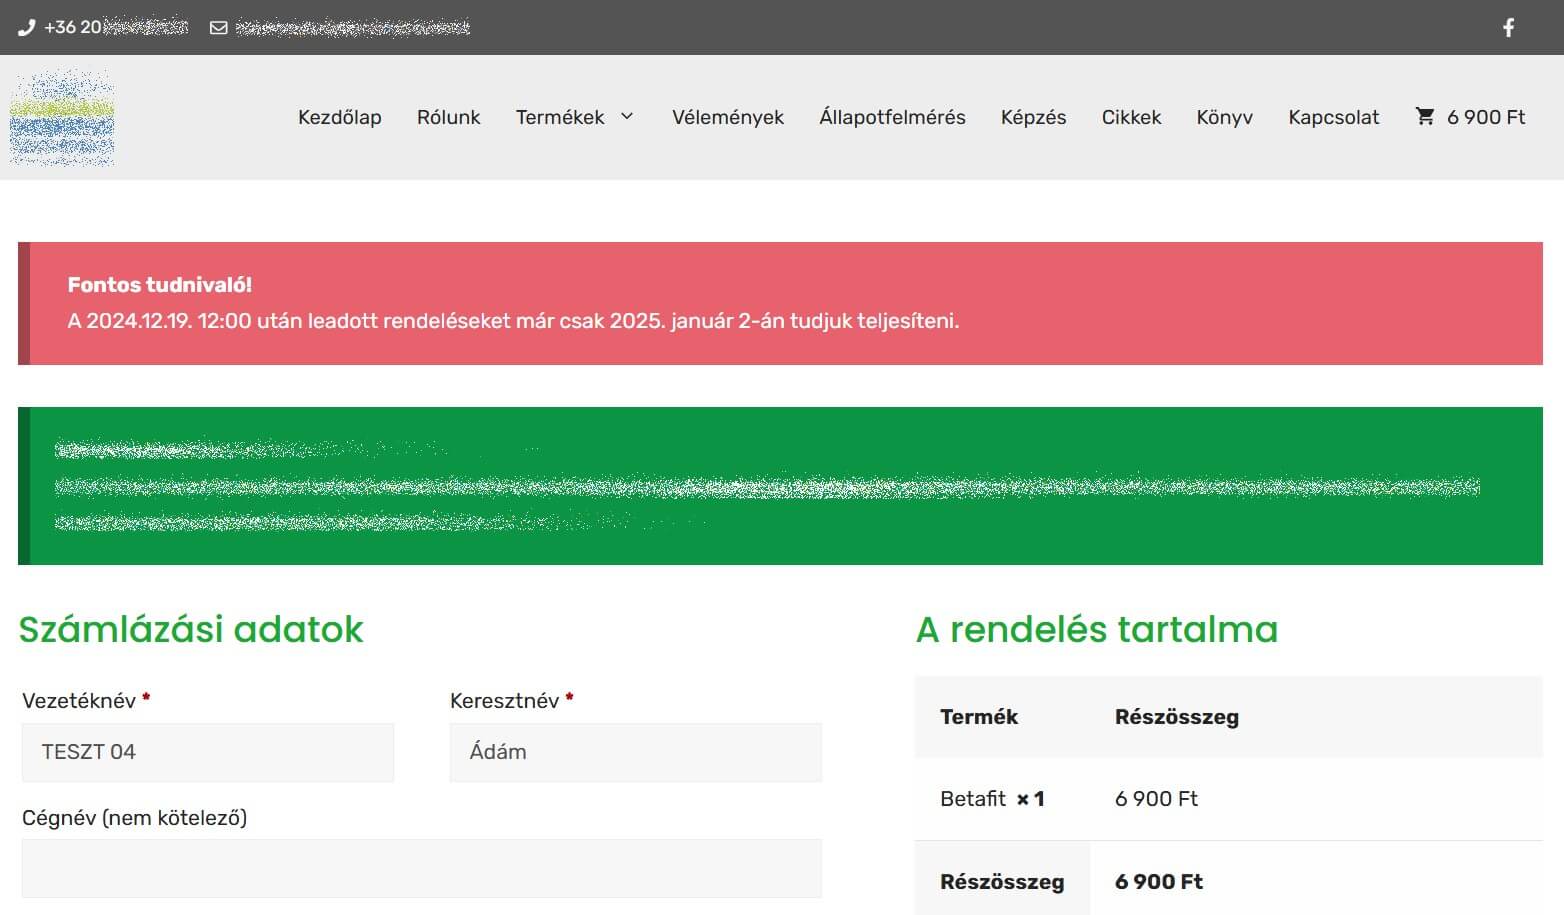Open the Facebook page icon
This screenshot has height=915, width=1564.
click(1509, 28)
